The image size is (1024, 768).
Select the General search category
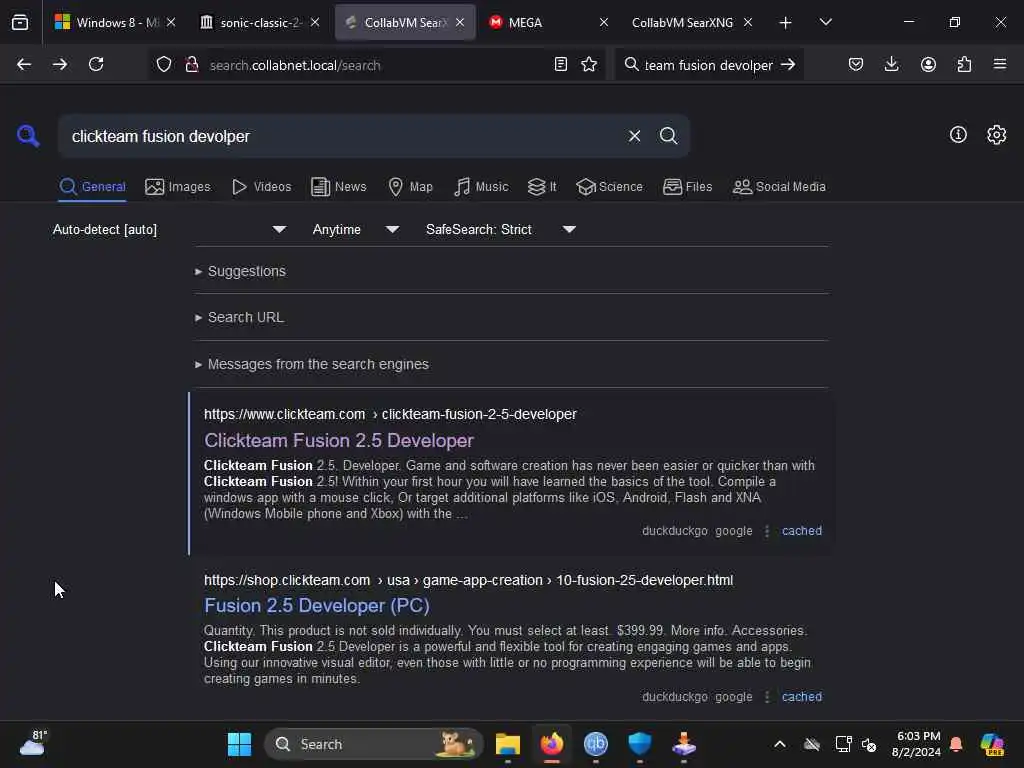click(92, 187)
